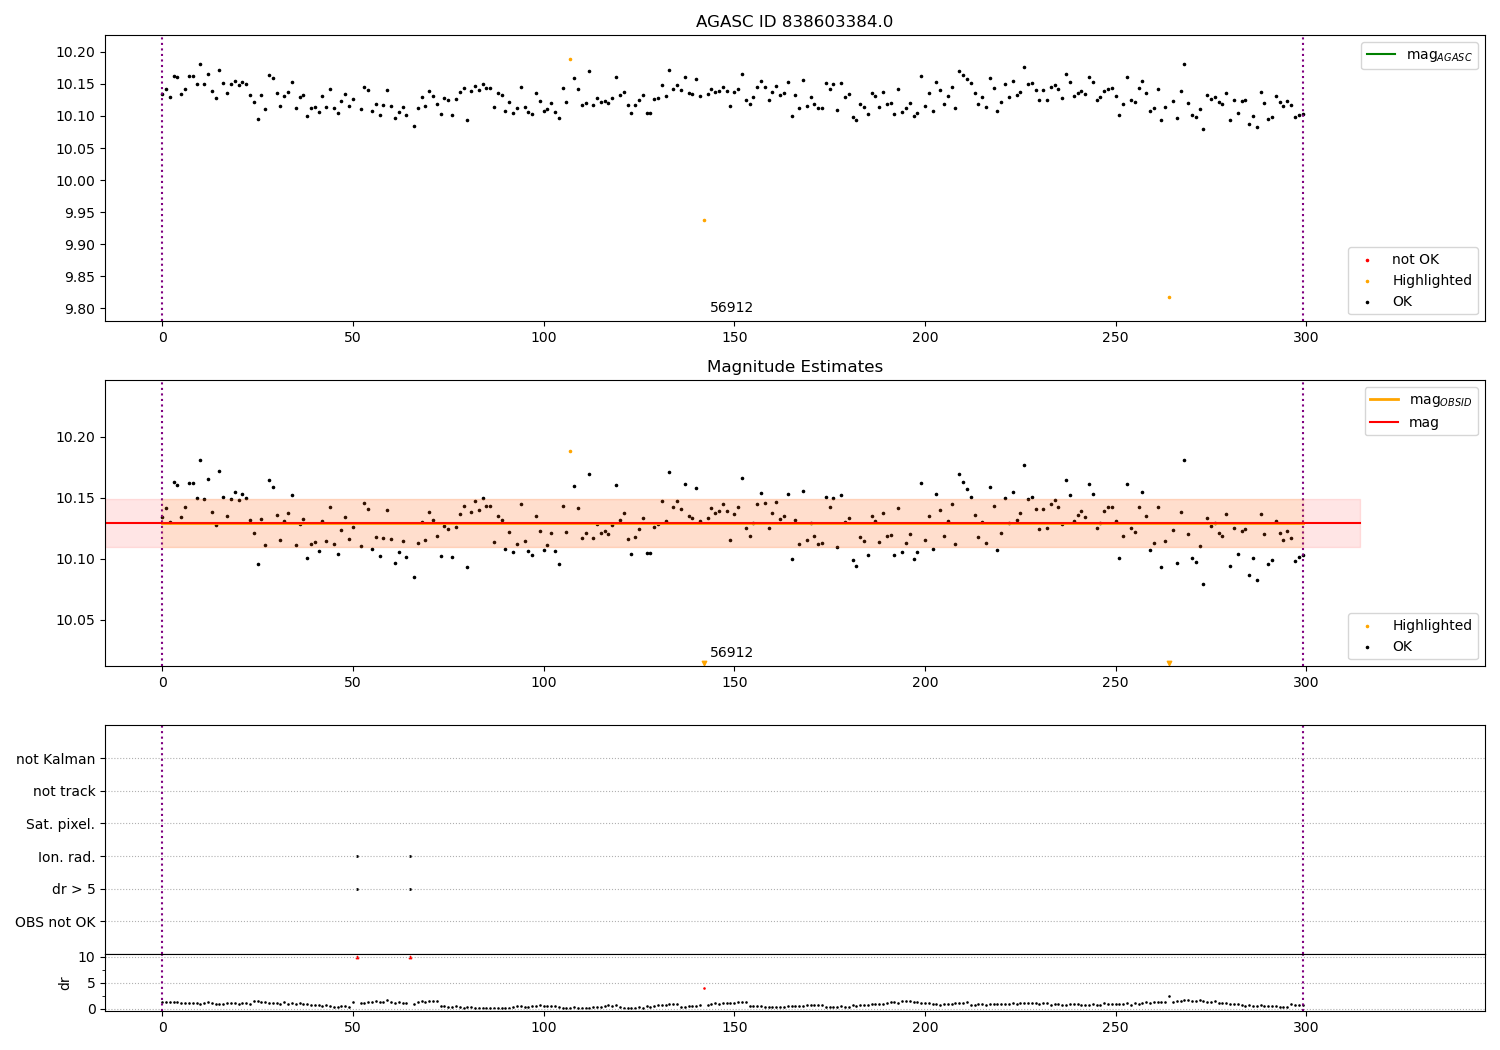Click the 10.05 y-axis tick in Magnitude Estimates panel
The height and width of the screenshot is (1050, 1500).
74,620
